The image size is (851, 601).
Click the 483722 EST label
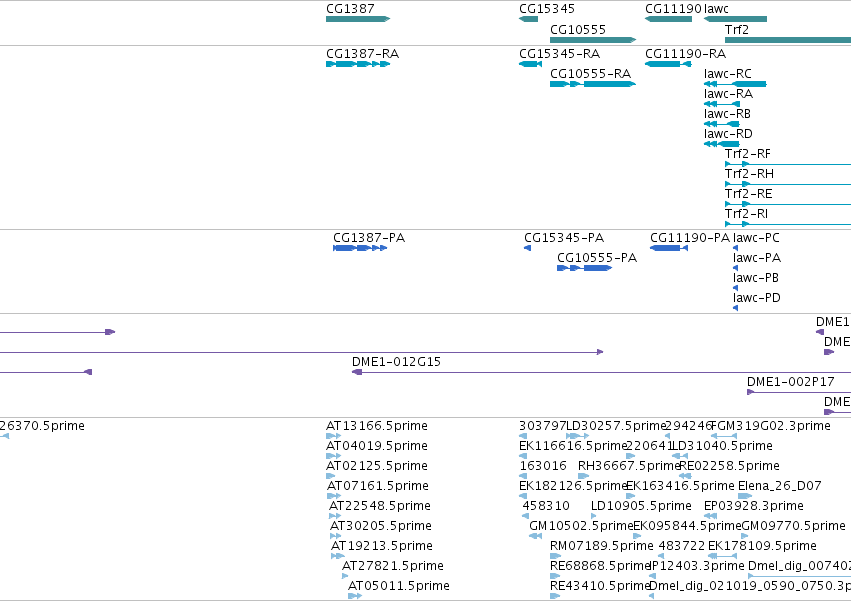tap(682, 546)
